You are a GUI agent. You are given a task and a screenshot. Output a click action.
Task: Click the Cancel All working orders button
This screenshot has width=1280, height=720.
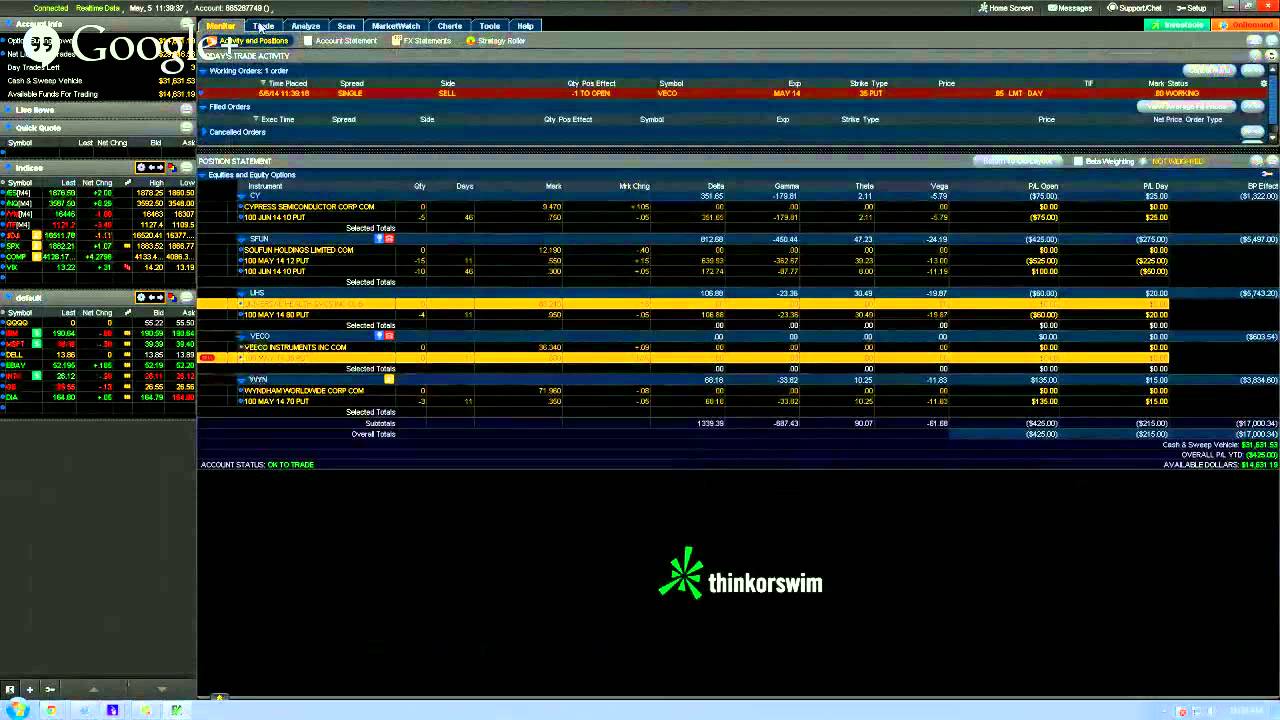pyautogui.click(x=1210, y=70)
